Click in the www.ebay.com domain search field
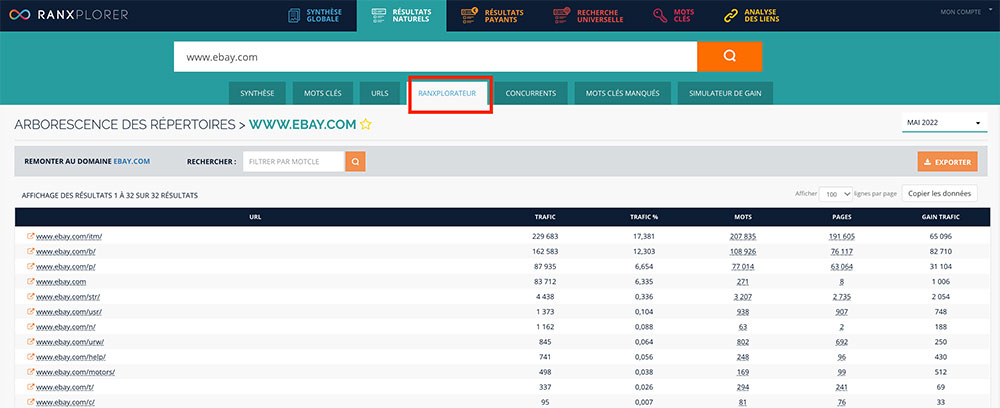Viewport: 1000px width, 408px height. [436, 57]
